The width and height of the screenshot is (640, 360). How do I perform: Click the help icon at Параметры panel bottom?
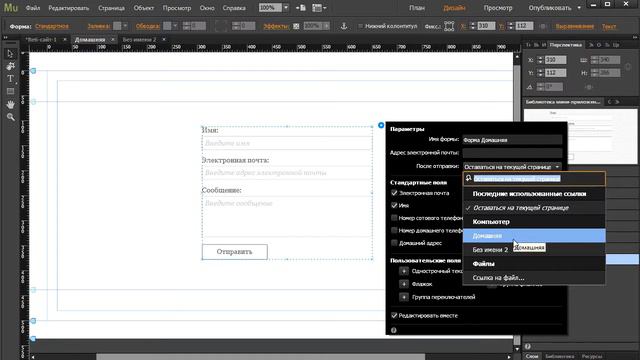click(x=393, y=330)
